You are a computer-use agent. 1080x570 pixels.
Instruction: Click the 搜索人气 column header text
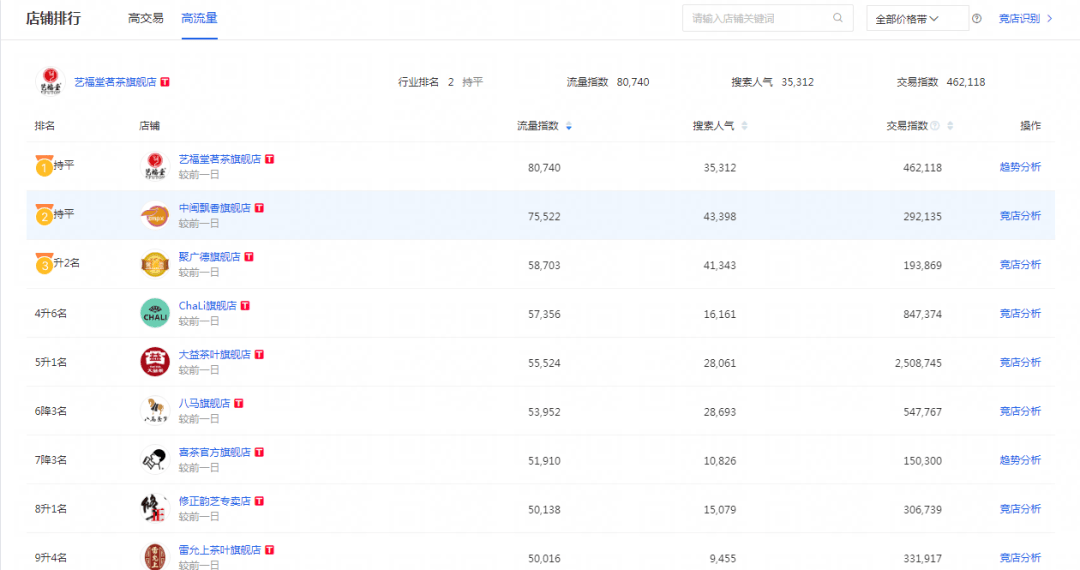[714, 126]
